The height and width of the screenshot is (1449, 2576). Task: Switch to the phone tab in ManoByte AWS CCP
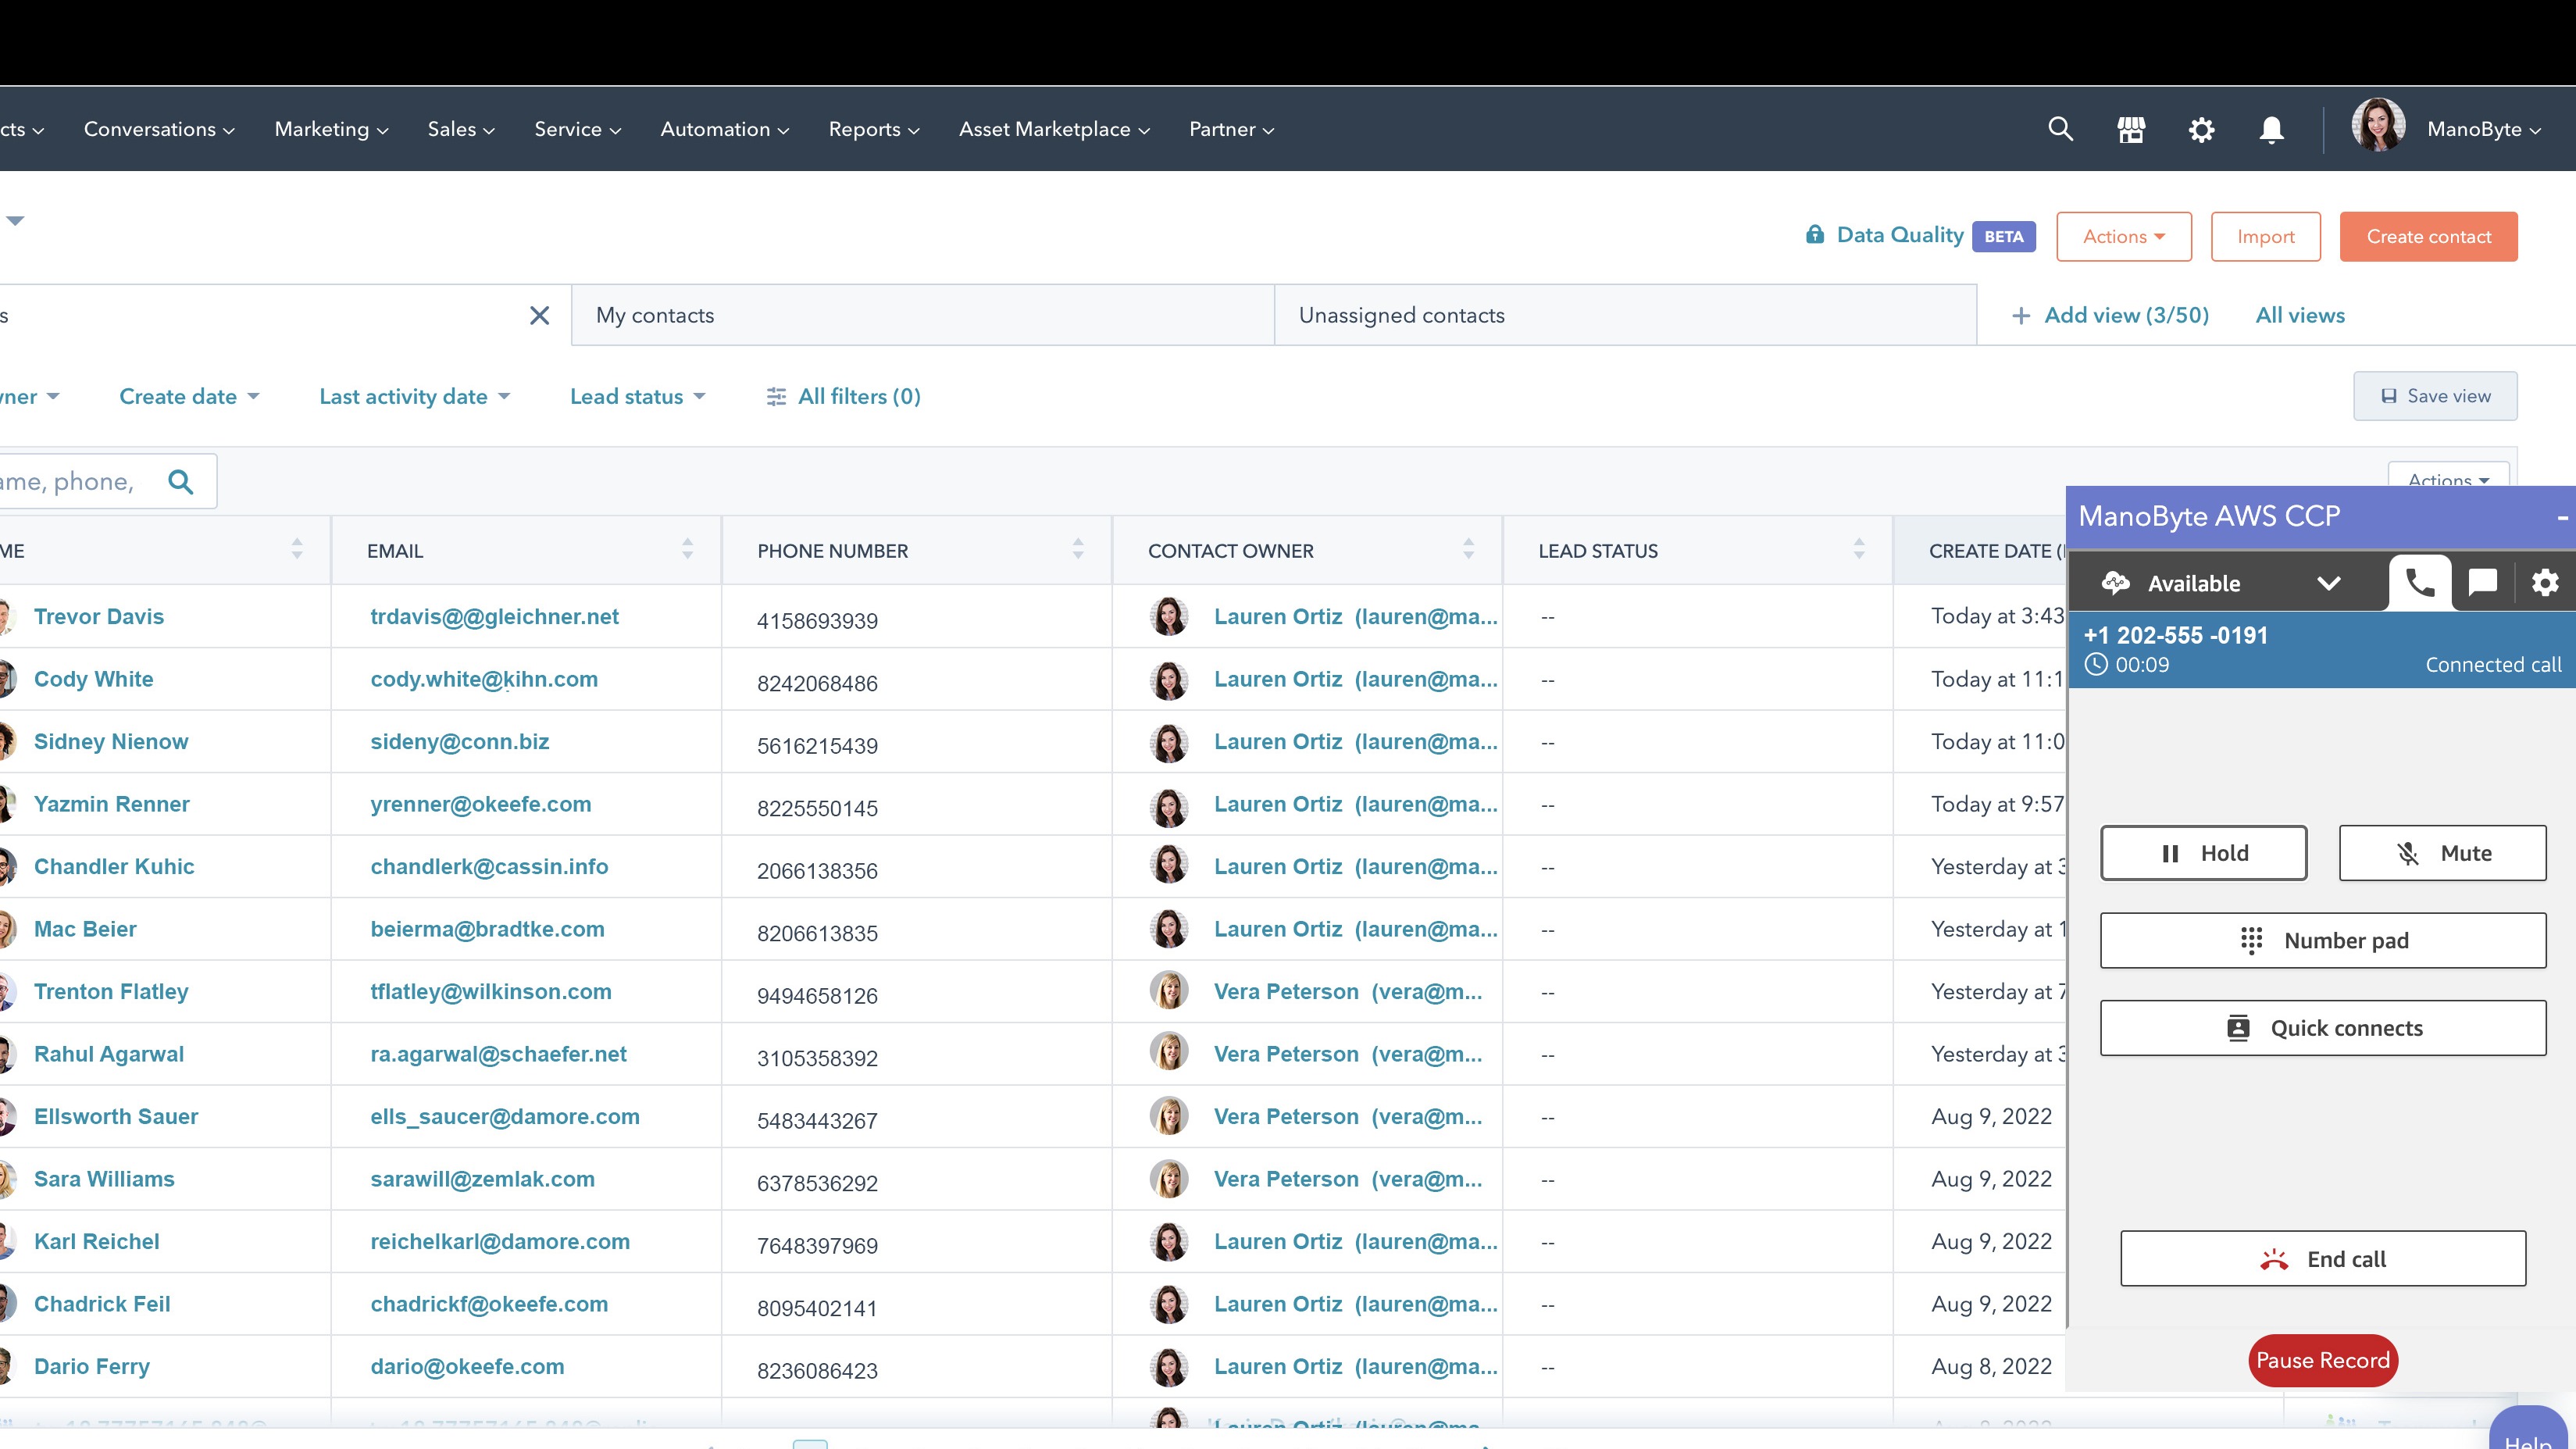2419,582
